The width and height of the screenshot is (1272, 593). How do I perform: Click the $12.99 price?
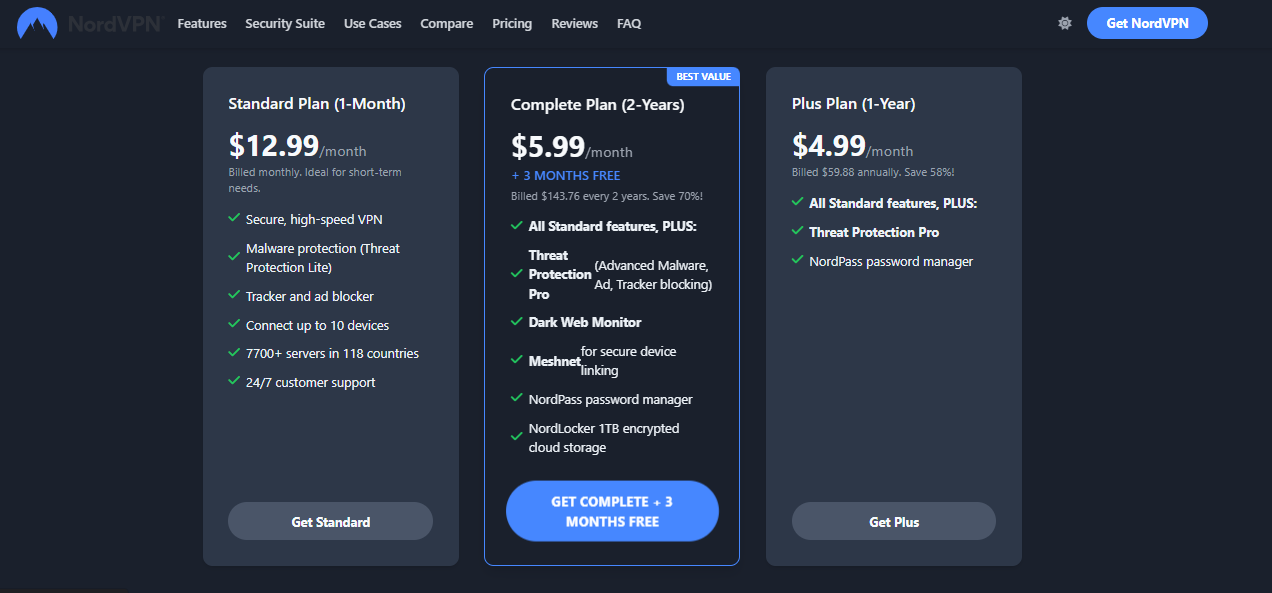[x=274, y=146]
